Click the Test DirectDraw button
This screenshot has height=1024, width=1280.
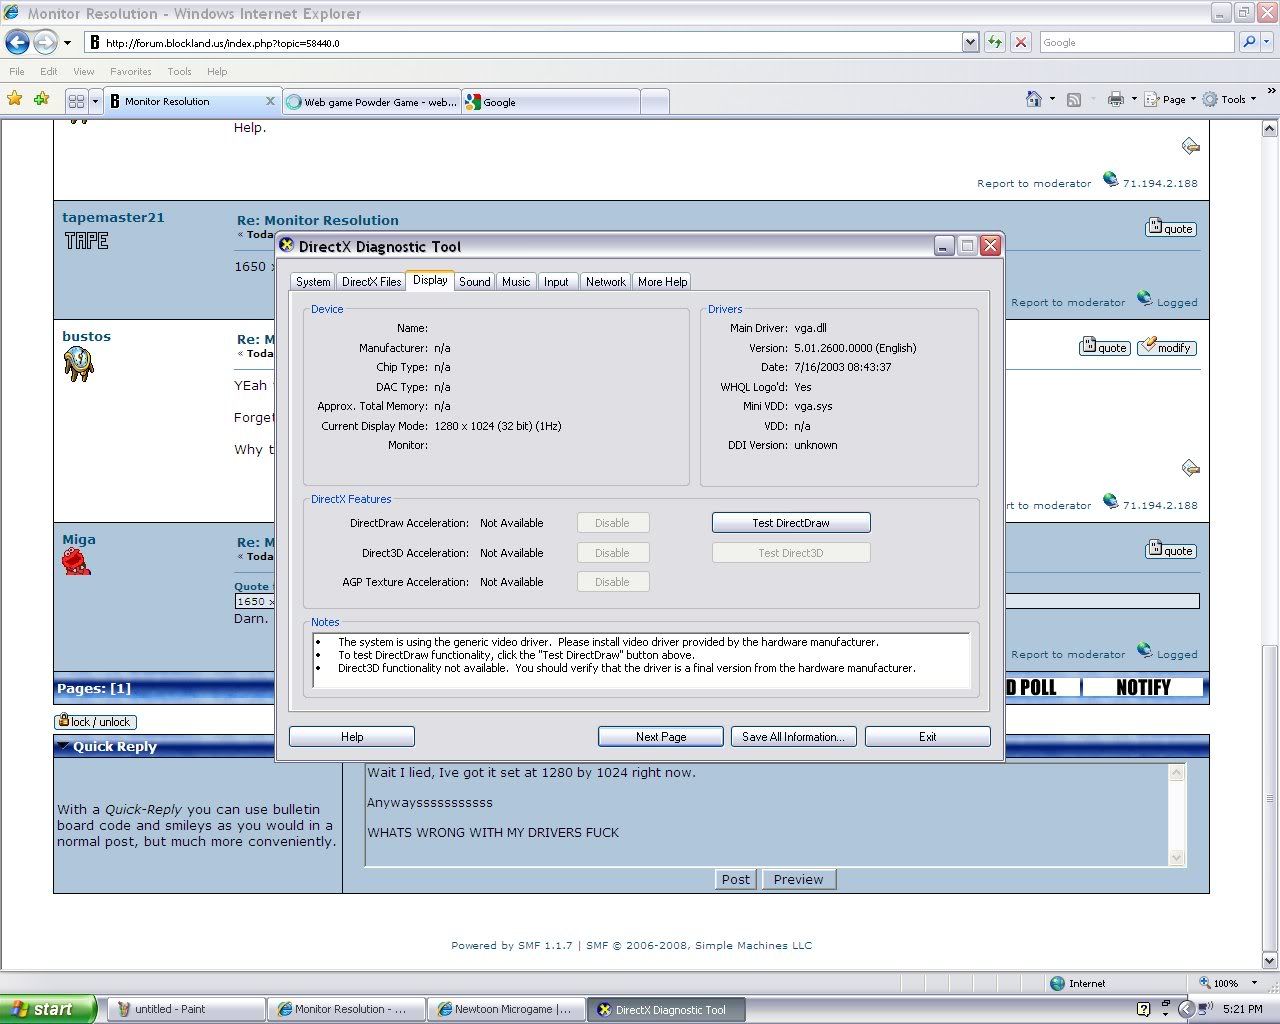pyautogui.click(x=790, y=522)
